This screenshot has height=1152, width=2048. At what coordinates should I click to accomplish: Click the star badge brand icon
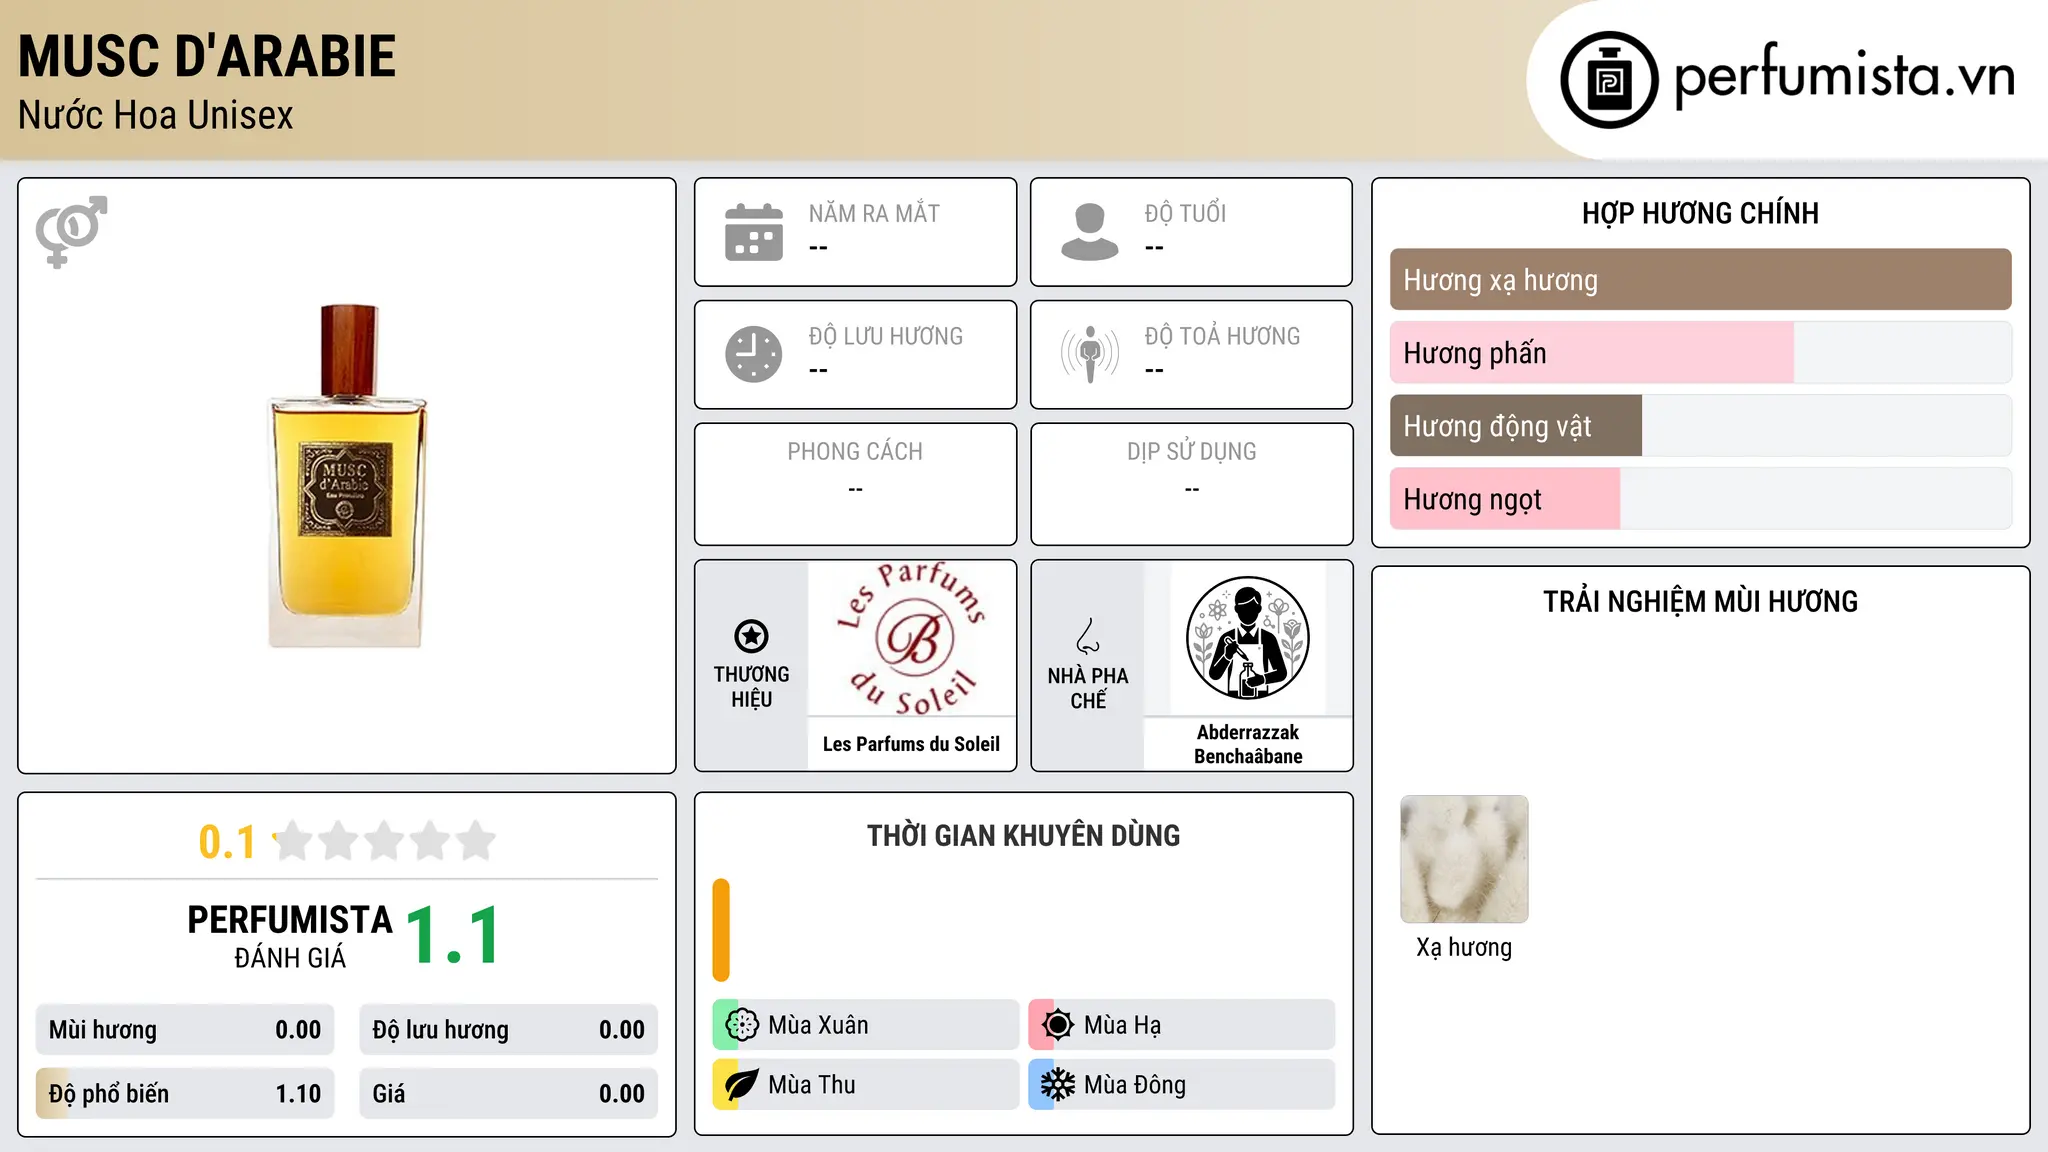click(x=751, y=636)
